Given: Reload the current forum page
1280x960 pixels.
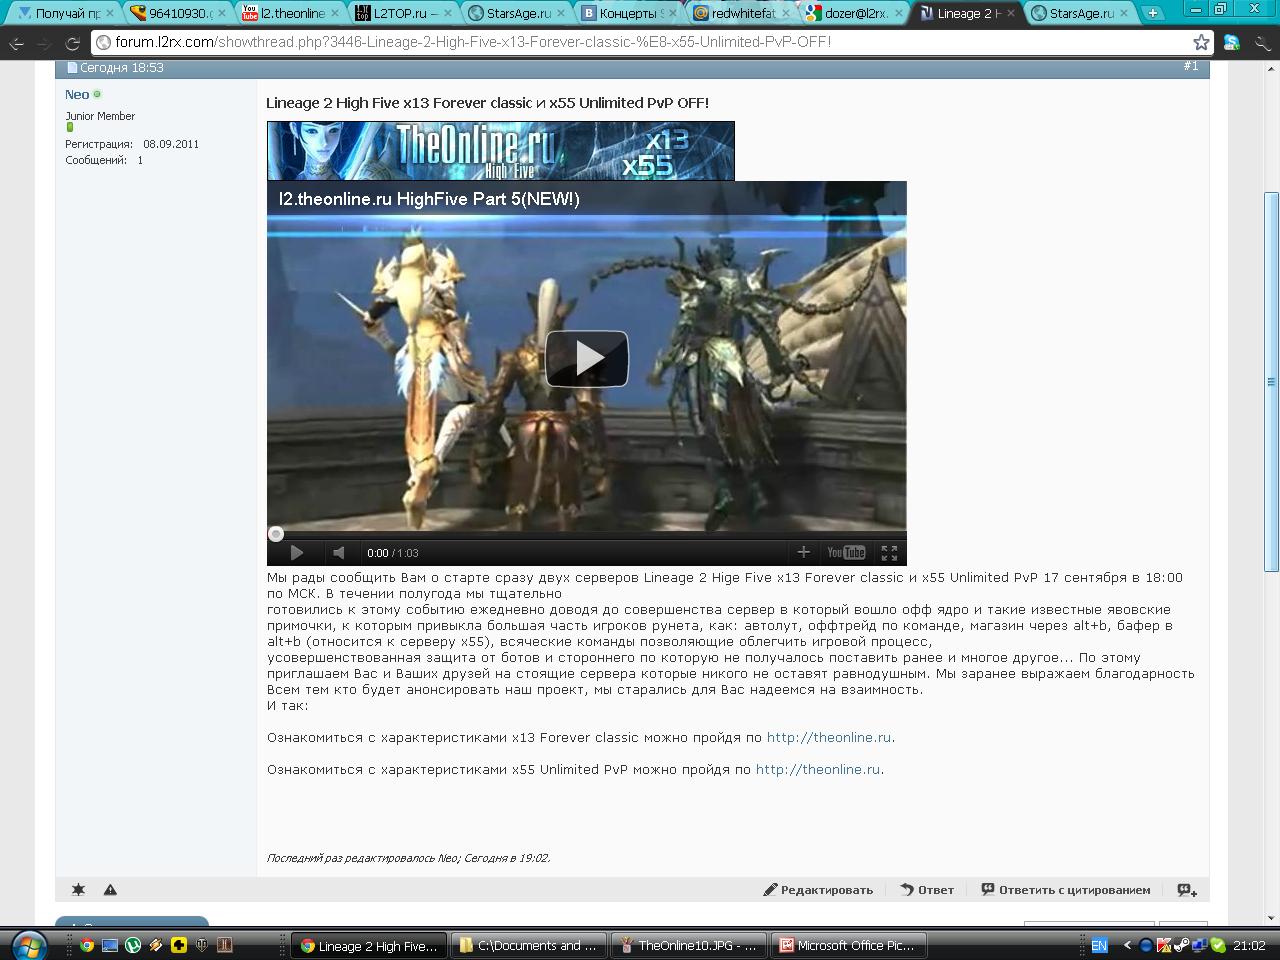Looking at the screenshot, I should [72, 43].
